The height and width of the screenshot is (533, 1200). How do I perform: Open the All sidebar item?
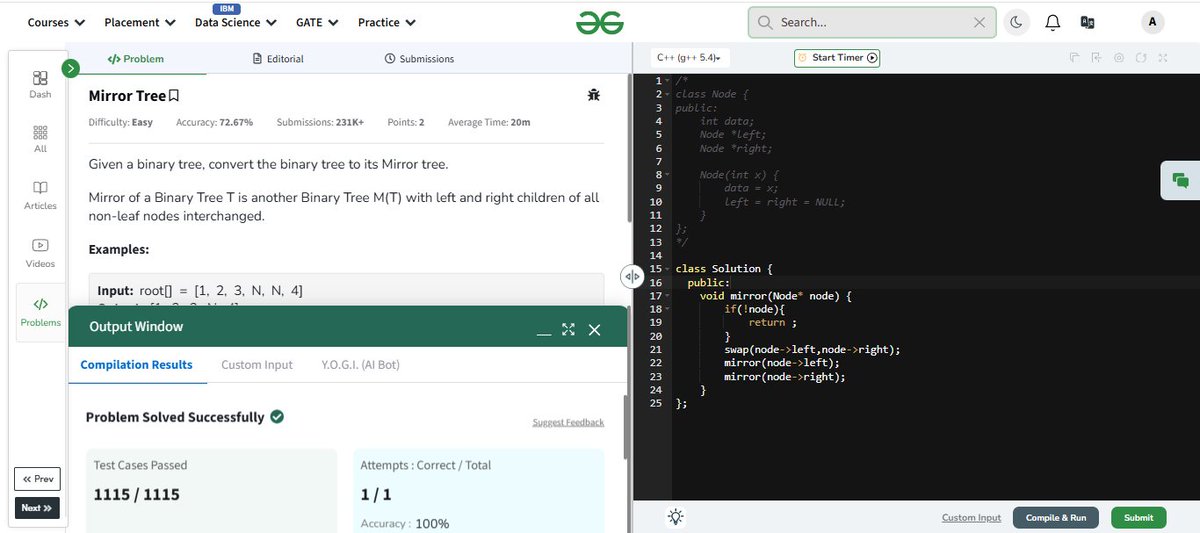[40, 139]
